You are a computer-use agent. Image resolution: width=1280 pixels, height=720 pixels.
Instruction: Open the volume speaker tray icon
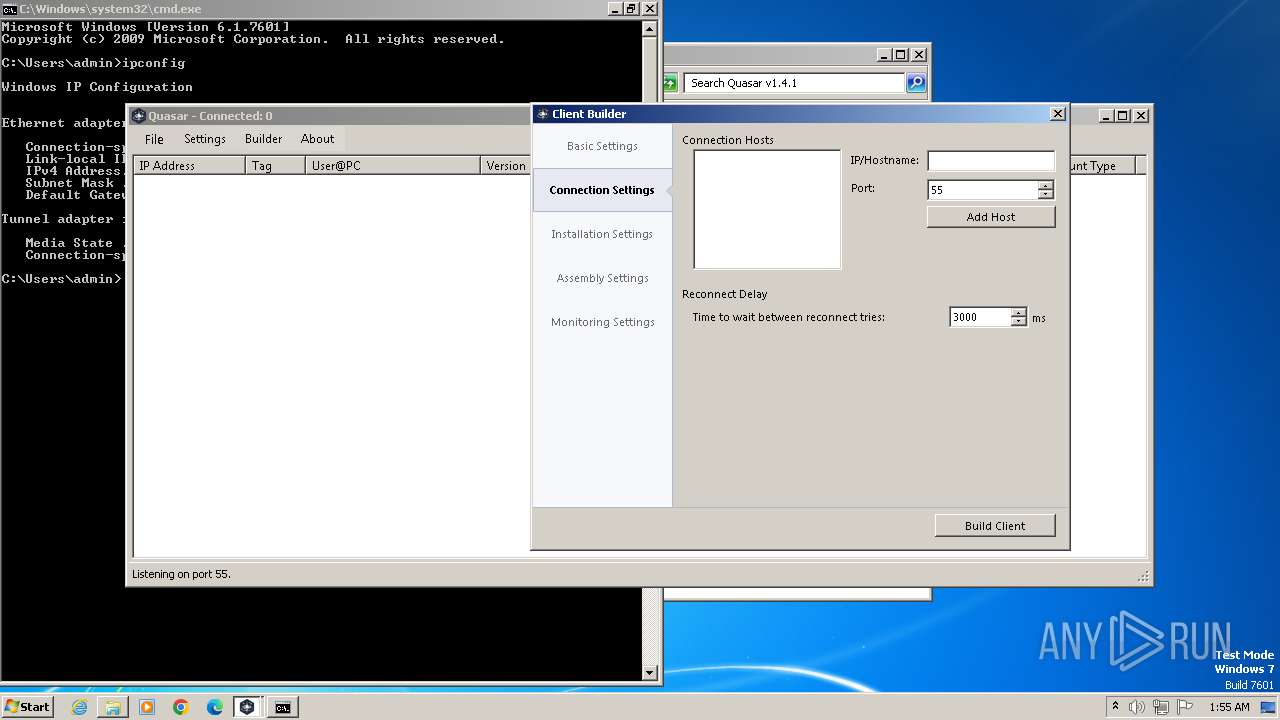pyautogui.click(x=1137, y=707)
